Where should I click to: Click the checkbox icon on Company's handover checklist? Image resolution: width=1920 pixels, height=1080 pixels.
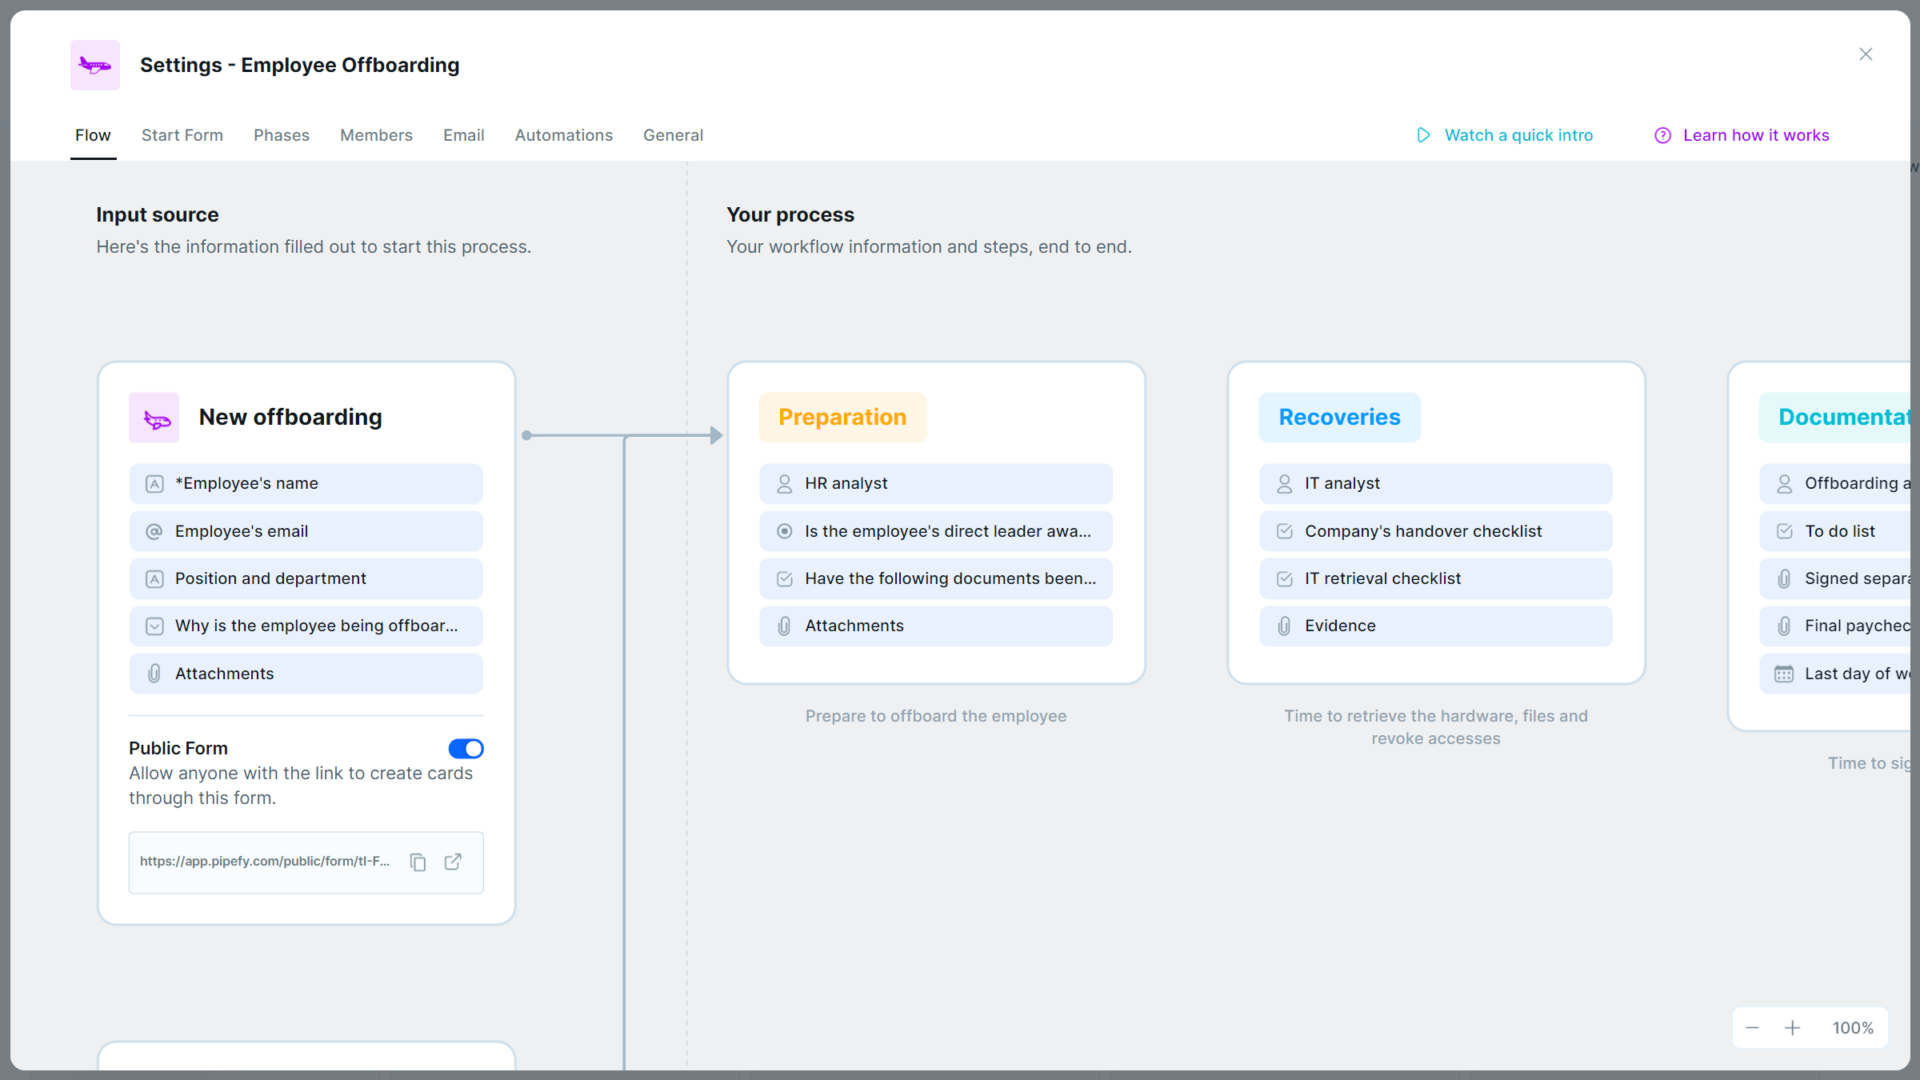pos(1284,531)
